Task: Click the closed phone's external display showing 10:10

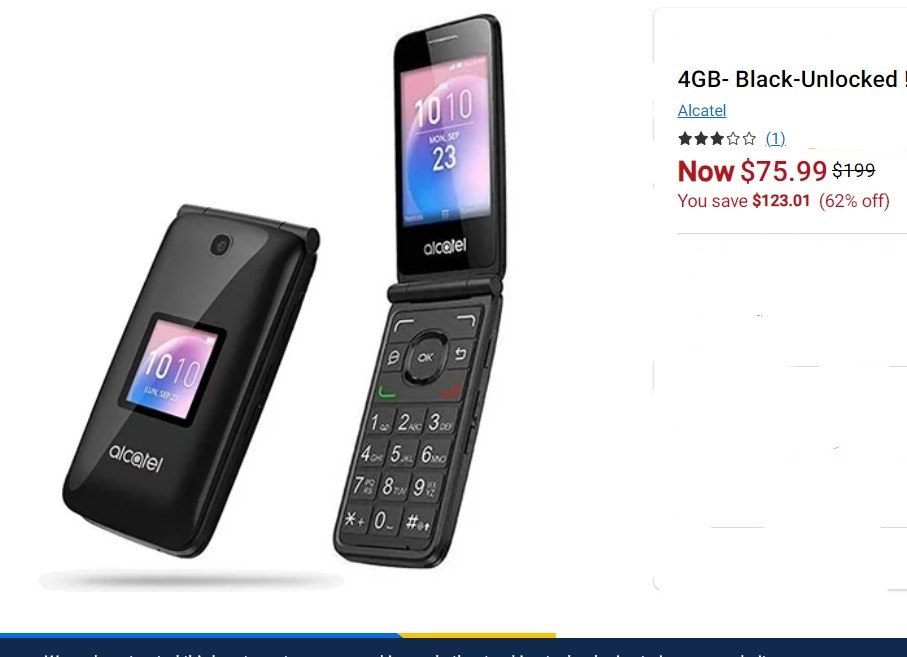Action: (x=172, y=369)
